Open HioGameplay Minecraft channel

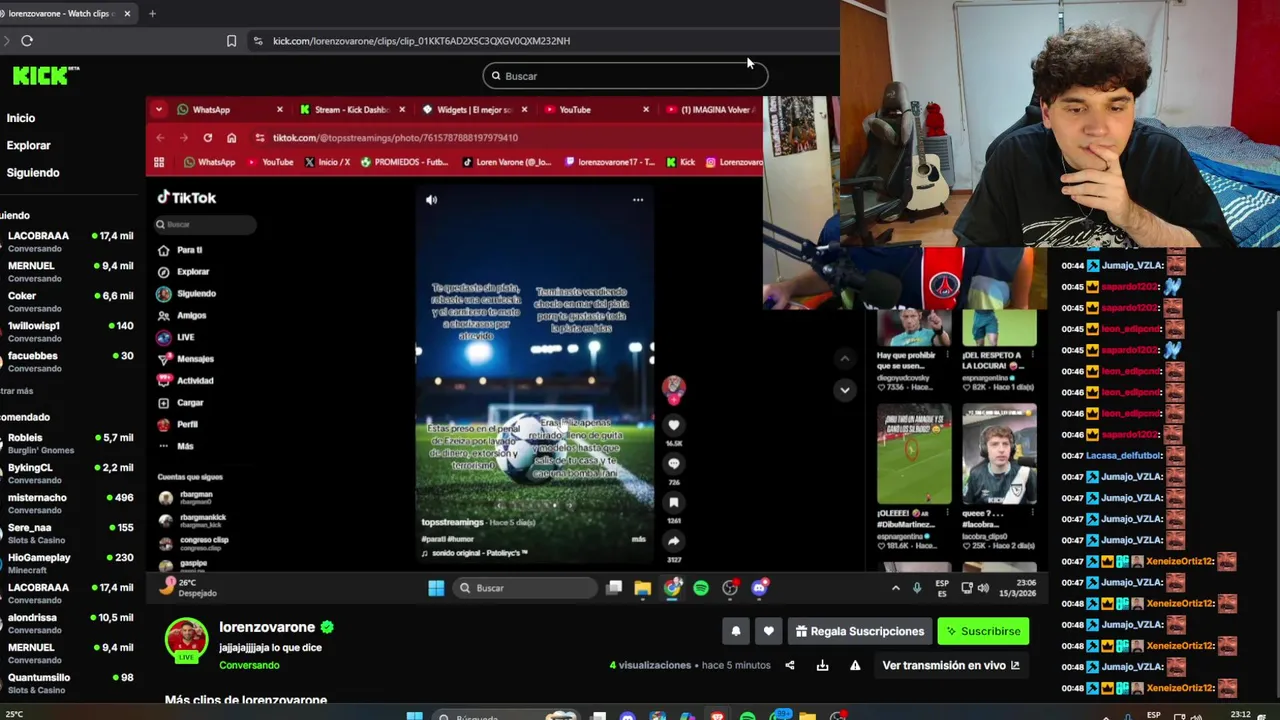(x=68, y=563)
